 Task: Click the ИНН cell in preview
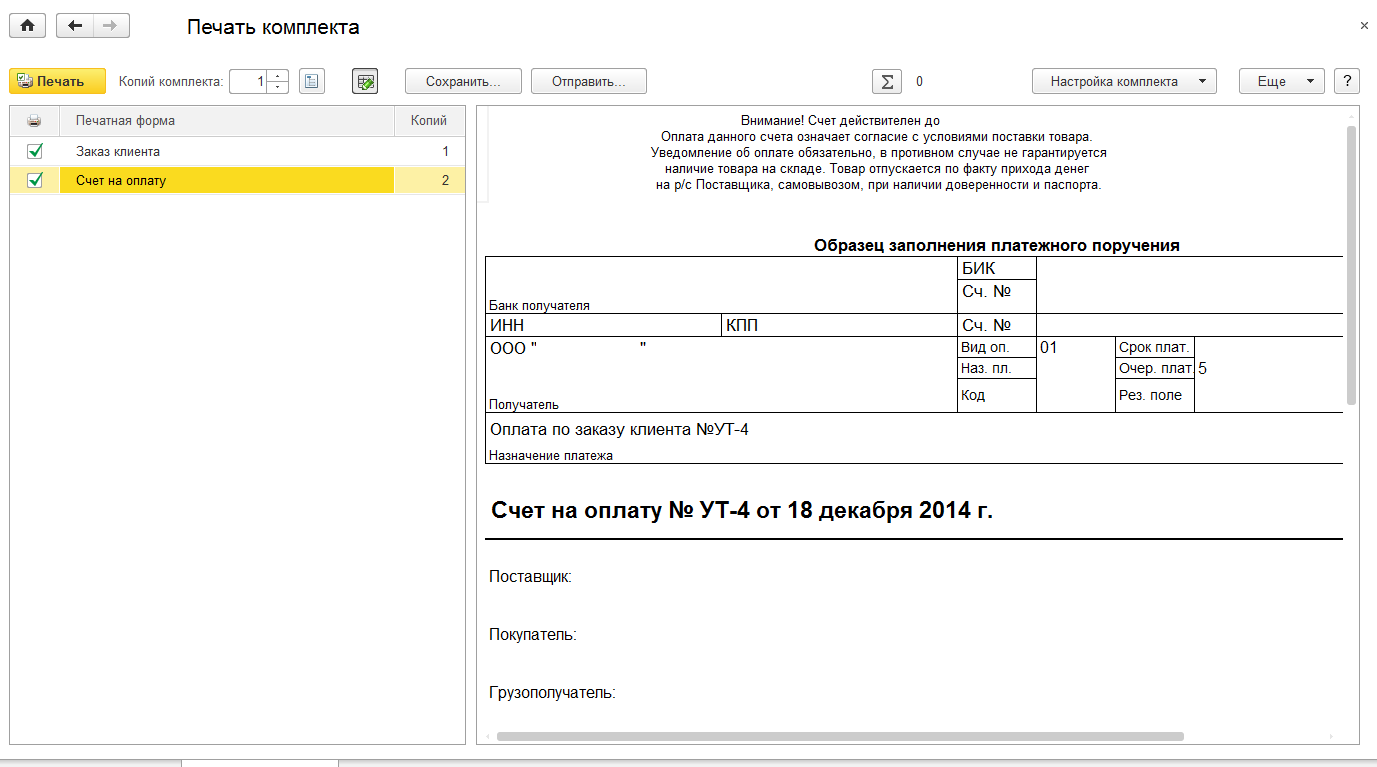603,325
